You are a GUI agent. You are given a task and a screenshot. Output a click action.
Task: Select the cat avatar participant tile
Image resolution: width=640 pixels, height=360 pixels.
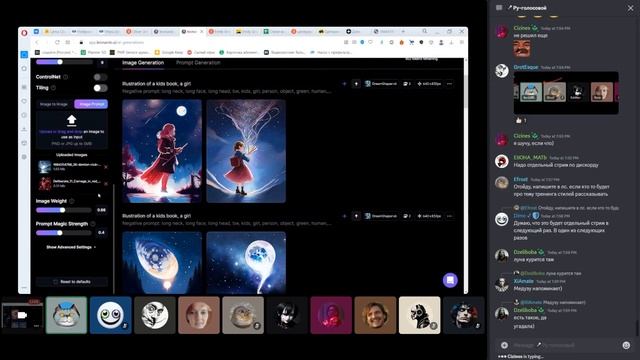(x=67, y=315)
